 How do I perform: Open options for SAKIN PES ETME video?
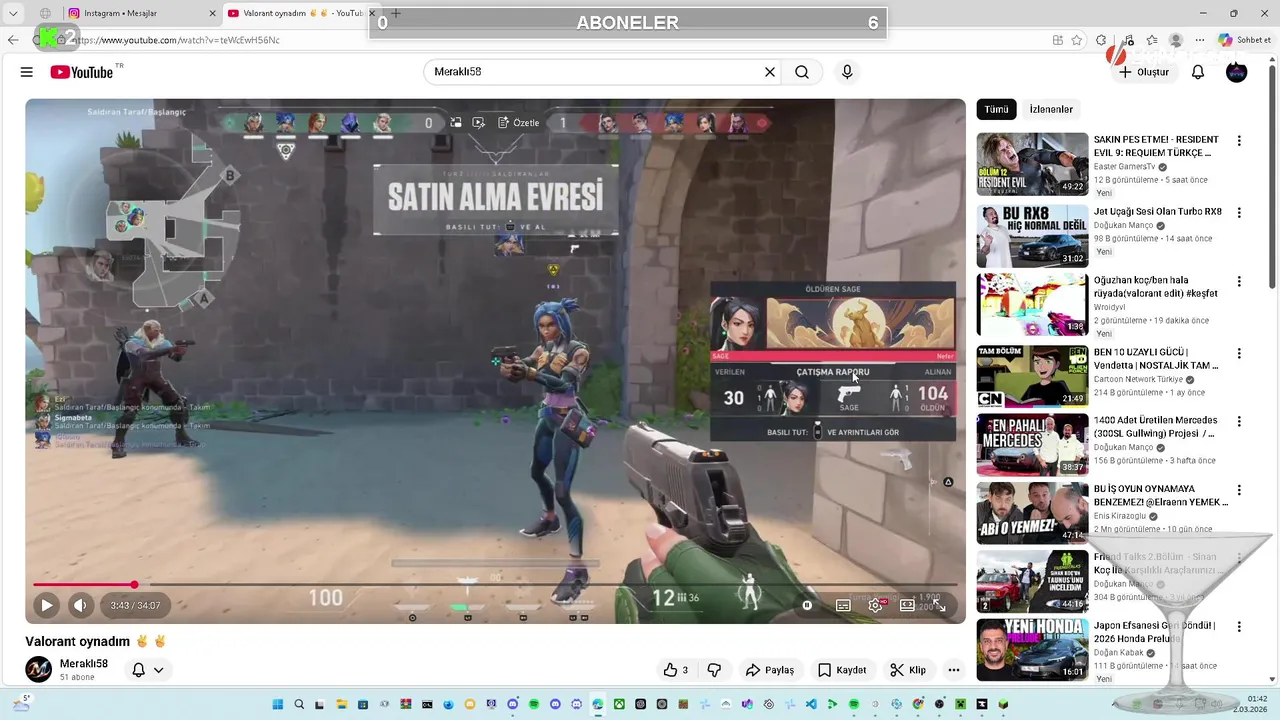[x=1239, y=141]
